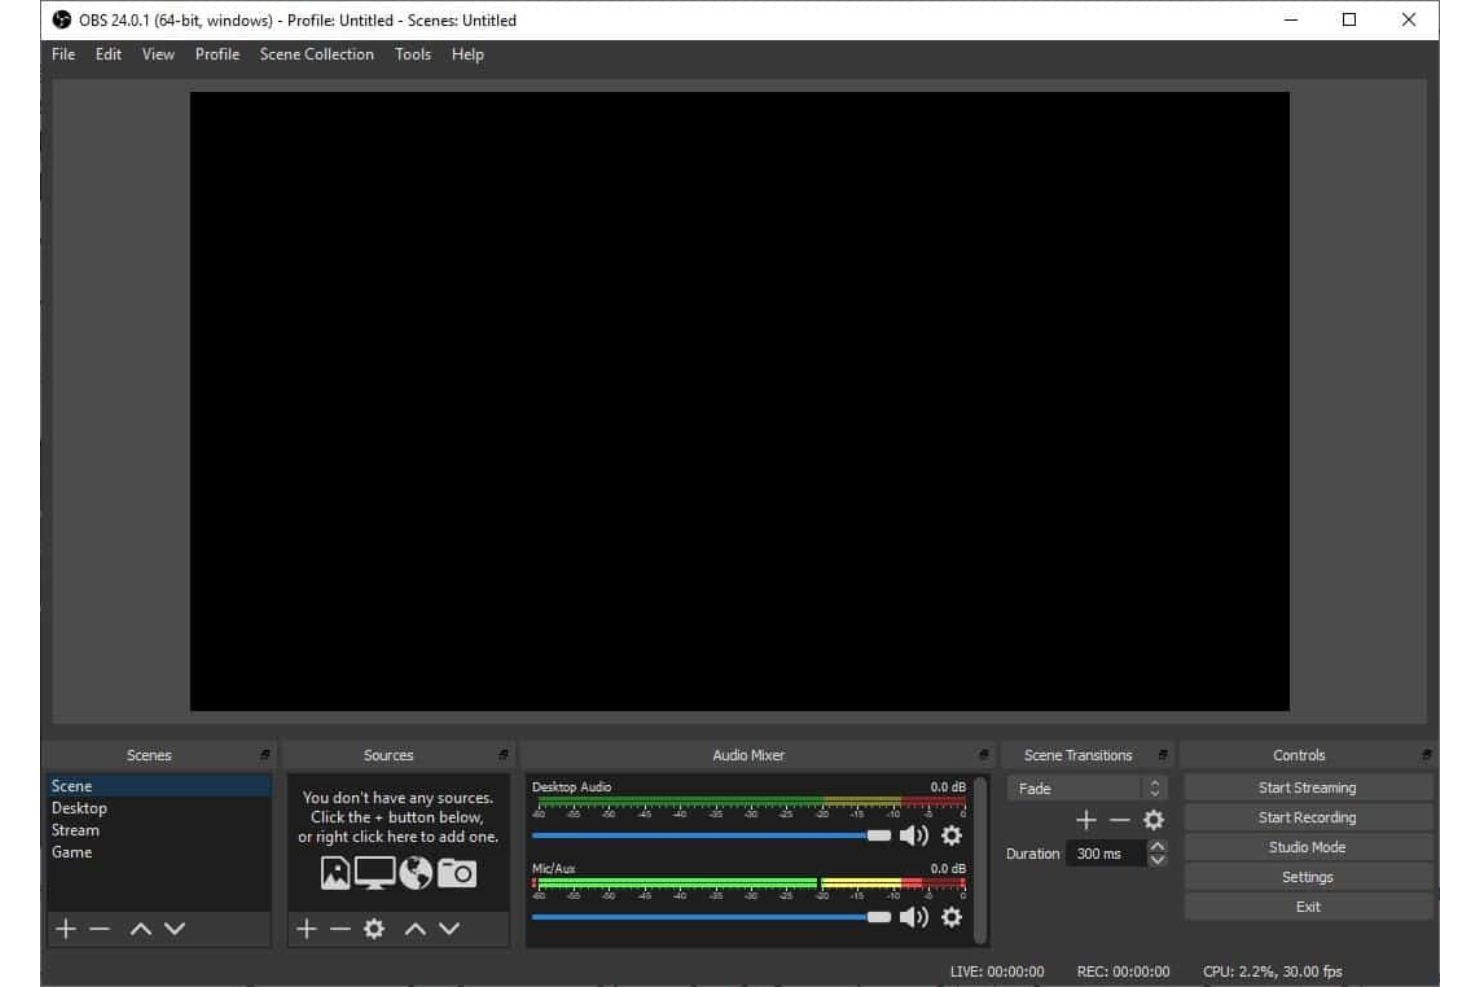Open Mic/Aux advanced settings gear
This screenshot has height=987, width=1480.
pos(951,916)
